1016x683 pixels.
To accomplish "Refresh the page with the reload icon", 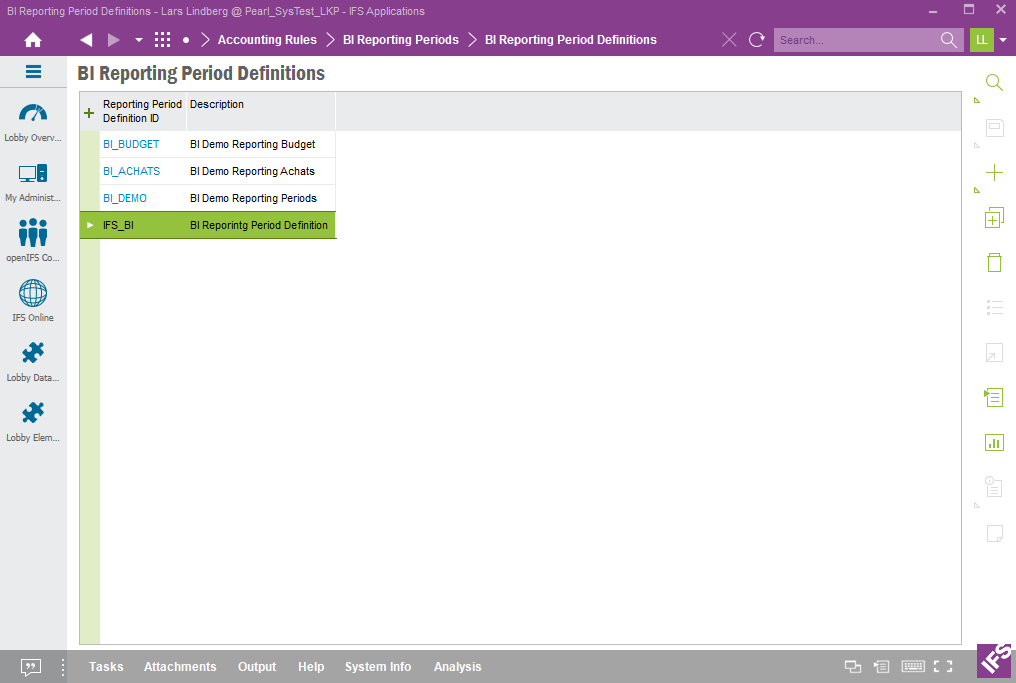I will click(756, 40).
